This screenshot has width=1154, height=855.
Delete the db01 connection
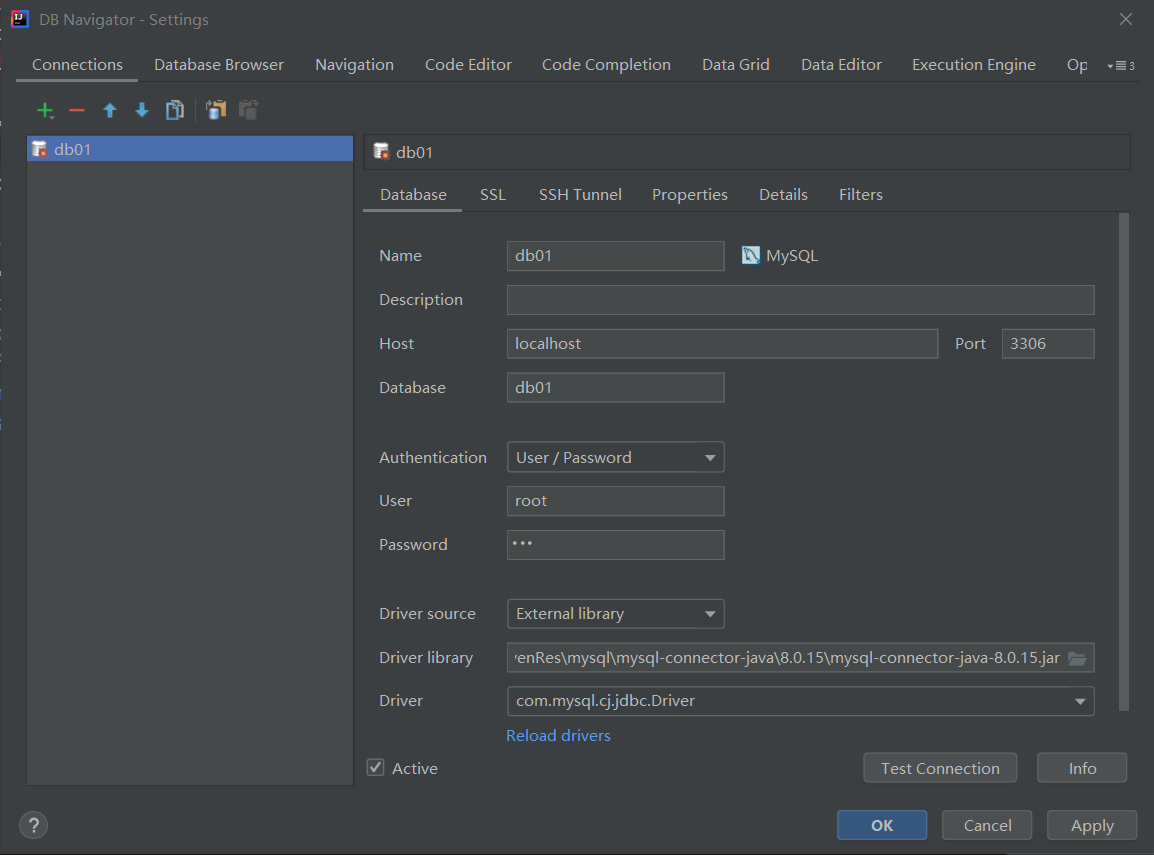77,110
